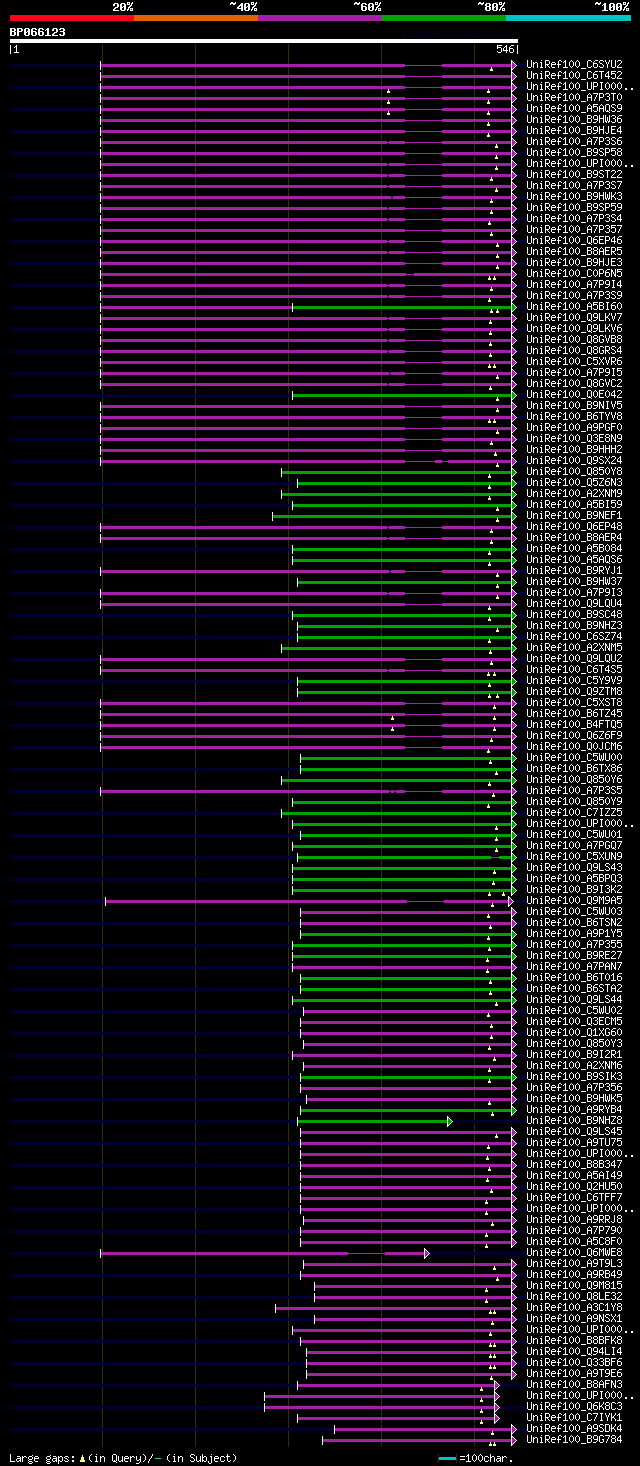This screenshot has height=1466, width=640.
Task: Select hit label UniRef100_C6SZ74
Action: 574,637
